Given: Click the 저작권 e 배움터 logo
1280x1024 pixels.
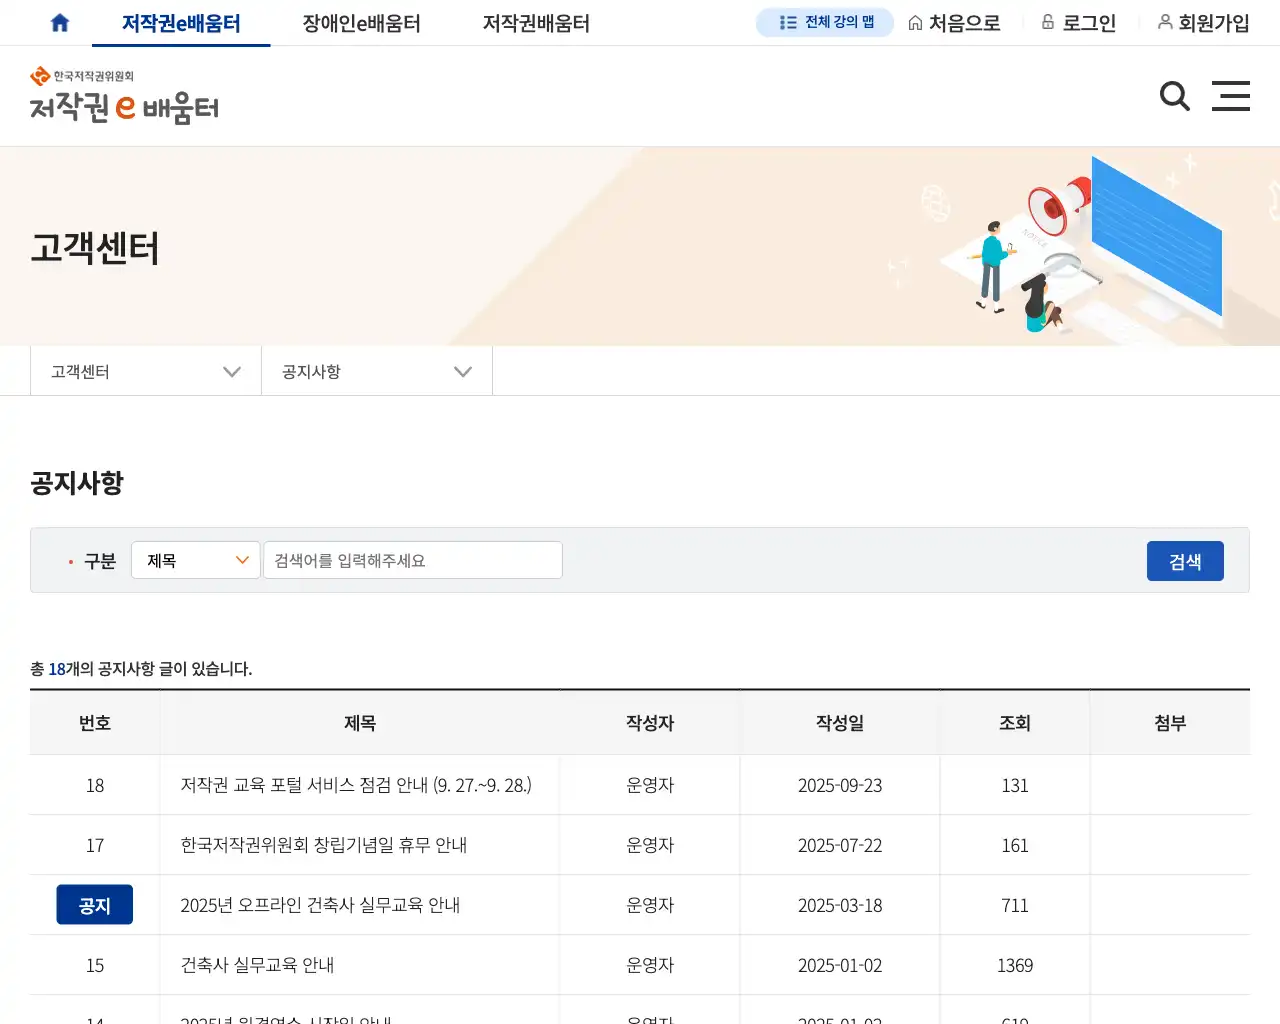Looking at the screenshot, I should [x=123, y=97].
